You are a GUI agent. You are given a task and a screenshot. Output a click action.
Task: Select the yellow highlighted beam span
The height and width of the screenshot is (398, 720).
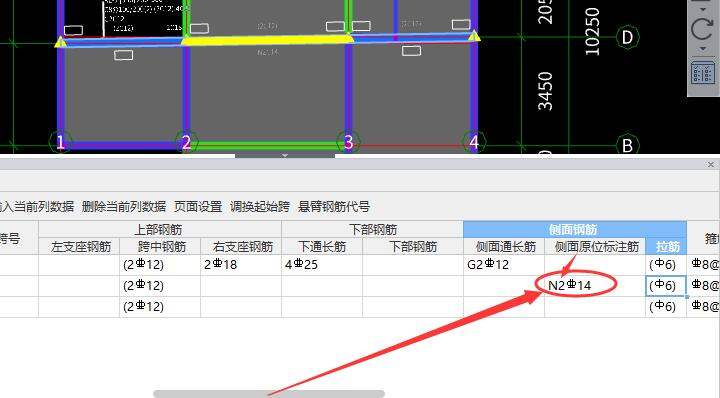coord(267,41)
